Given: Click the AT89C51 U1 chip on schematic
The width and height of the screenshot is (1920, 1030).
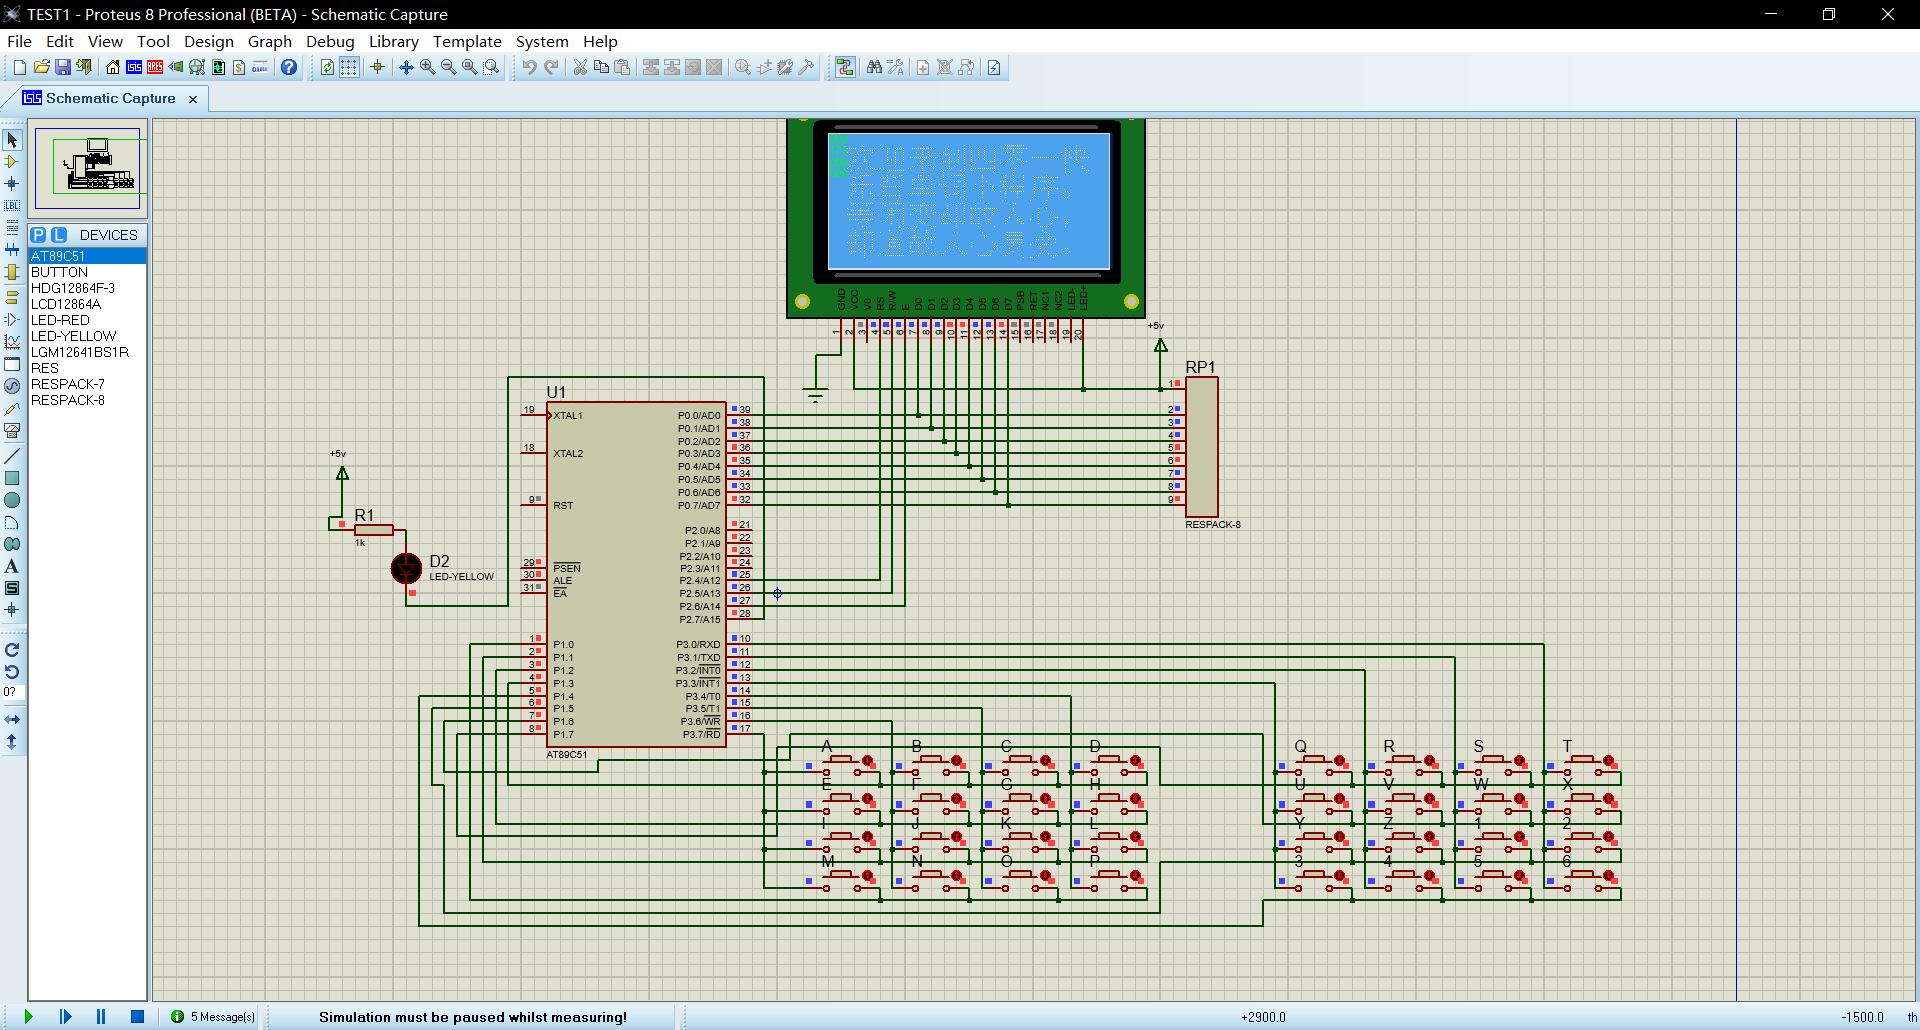Looking at the screenshot, I should tap(636, 574).
